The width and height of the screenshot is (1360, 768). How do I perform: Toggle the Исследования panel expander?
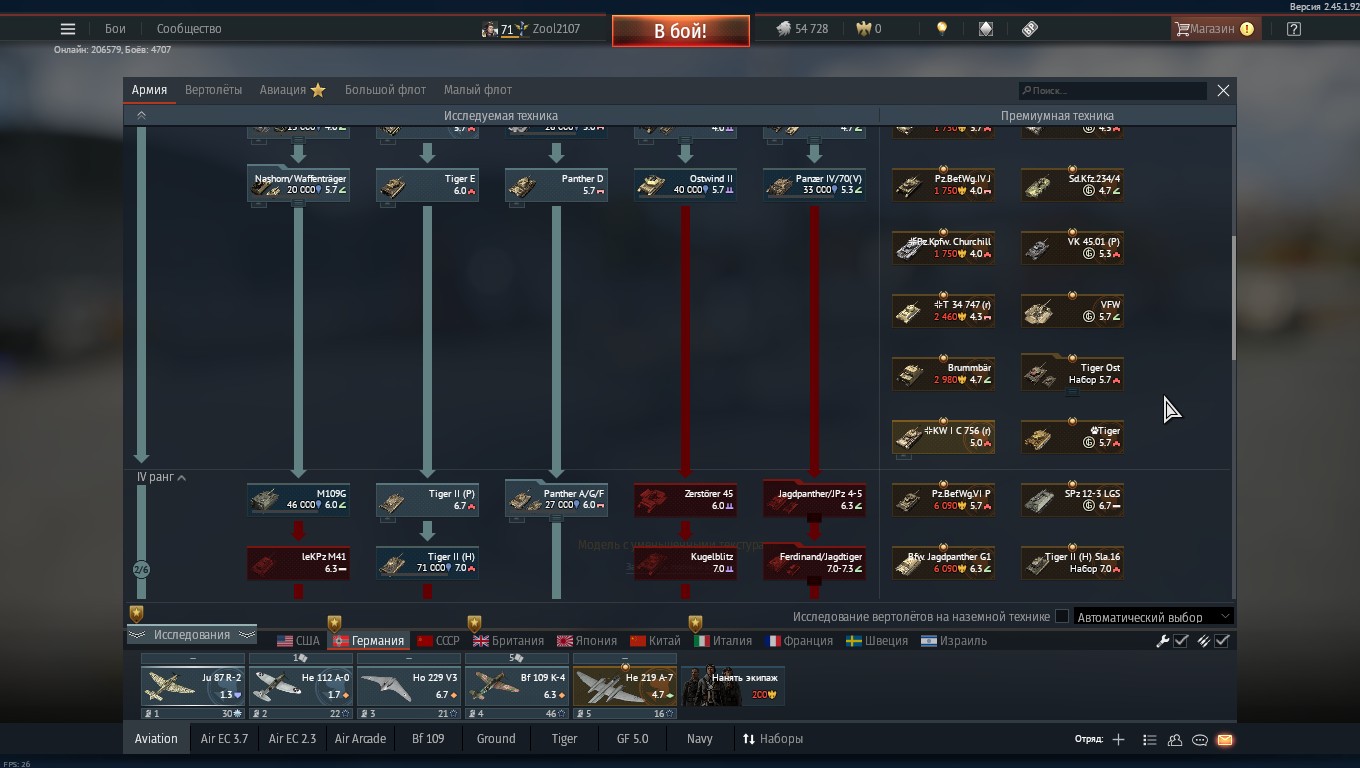pos(191,635)
